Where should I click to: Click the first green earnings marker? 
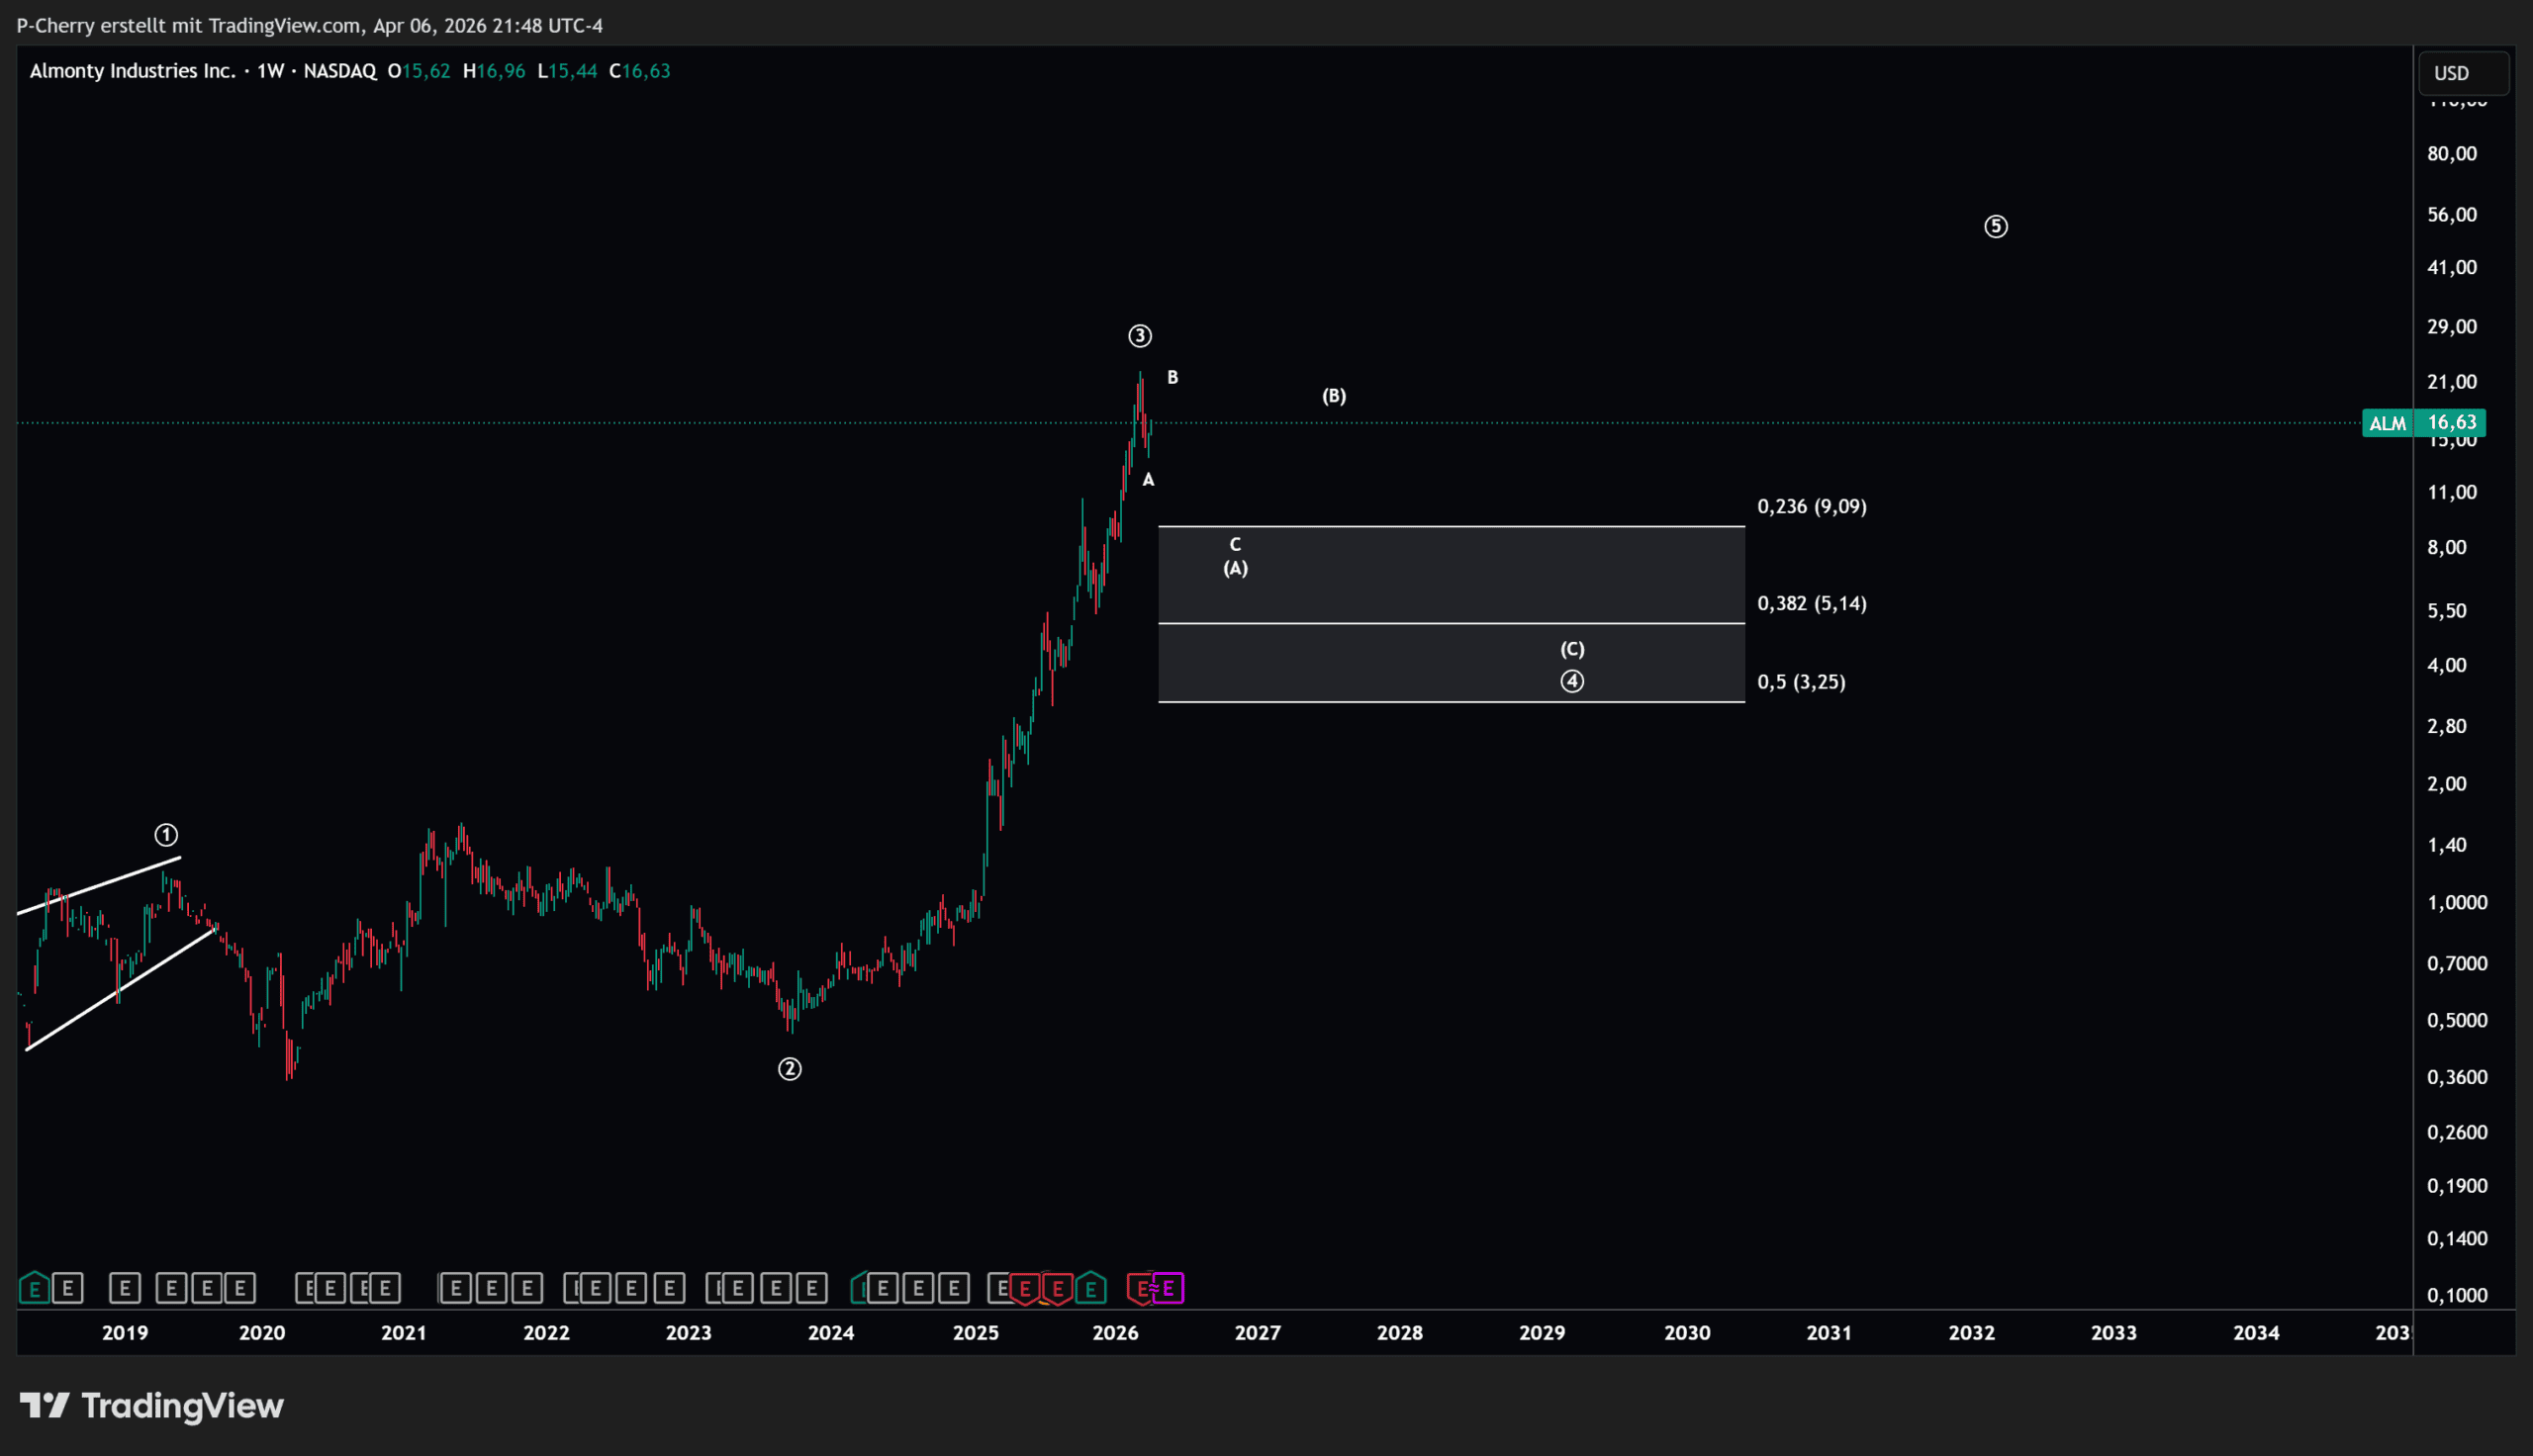coord(34,1288)
